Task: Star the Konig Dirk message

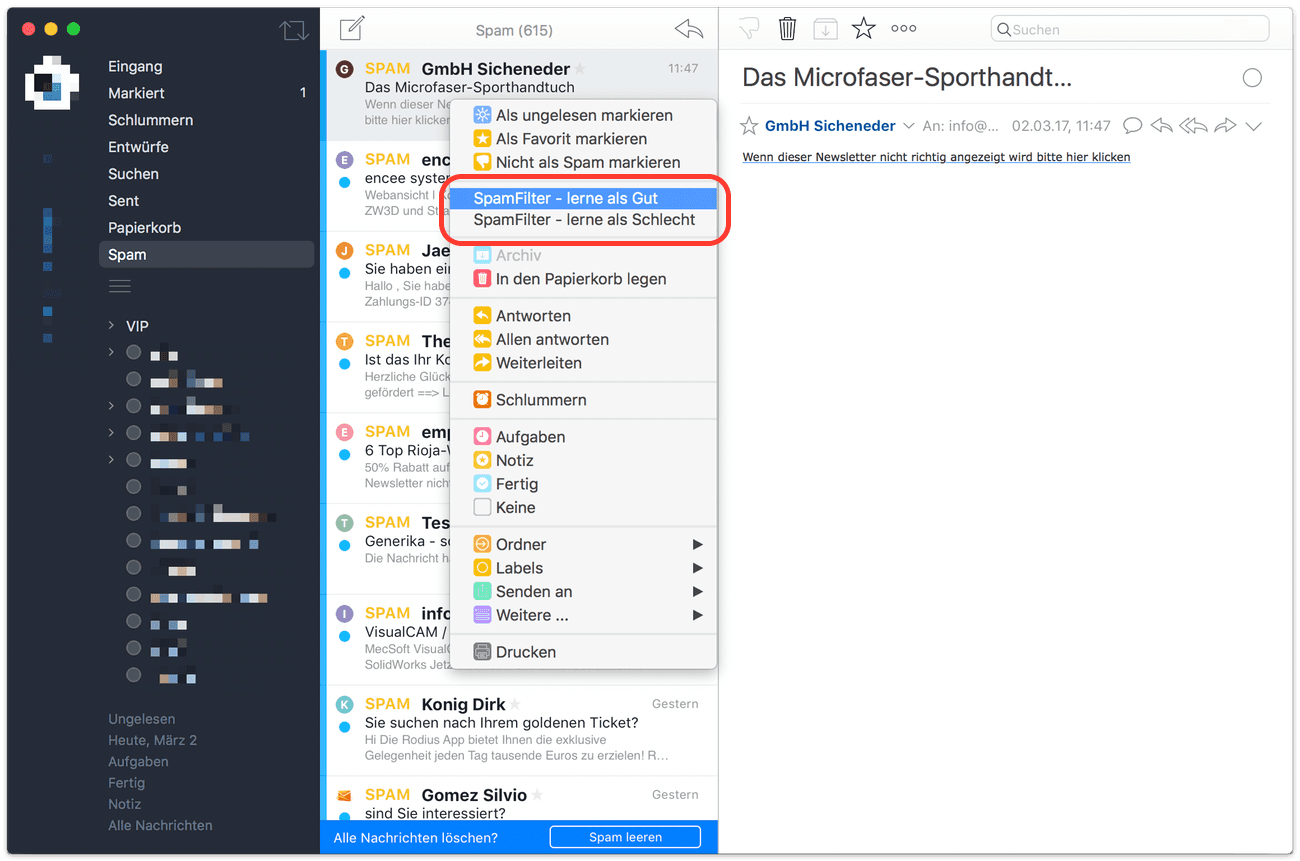Action: click(x=515, y=705)
